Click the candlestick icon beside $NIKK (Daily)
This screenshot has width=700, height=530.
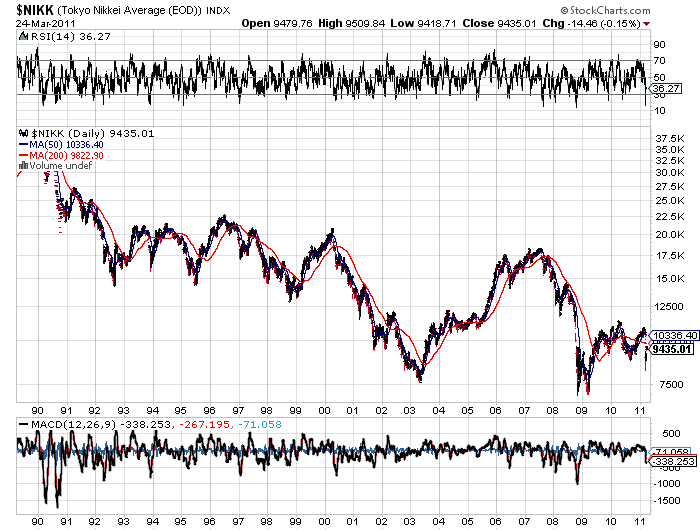coord(24,133)
